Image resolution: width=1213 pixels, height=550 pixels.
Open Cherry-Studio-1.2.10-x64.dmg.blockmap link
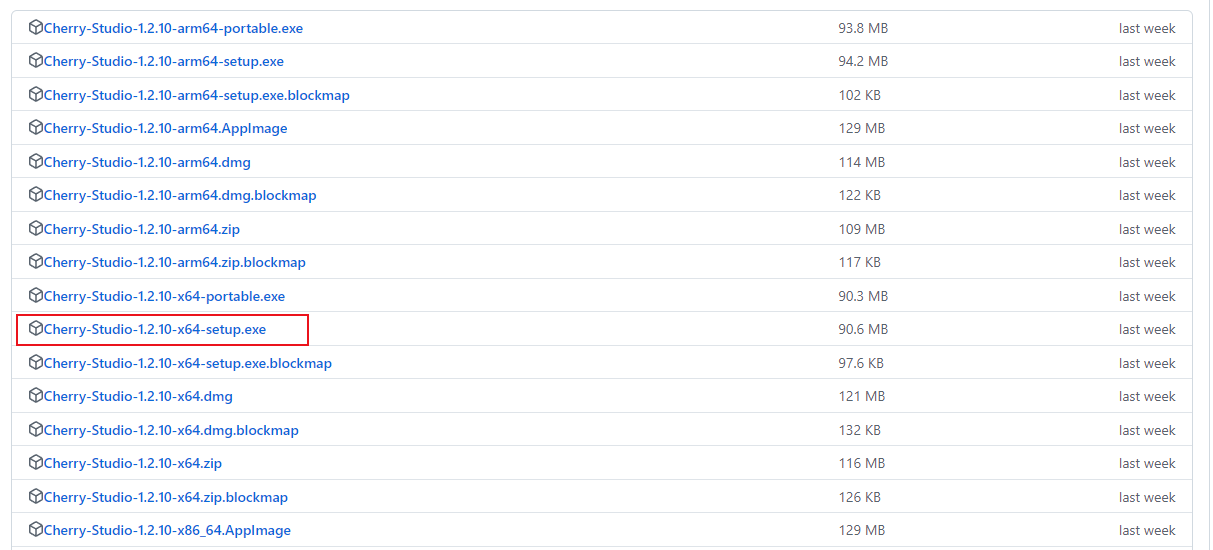pyautogui.click(x=171, y=430)
